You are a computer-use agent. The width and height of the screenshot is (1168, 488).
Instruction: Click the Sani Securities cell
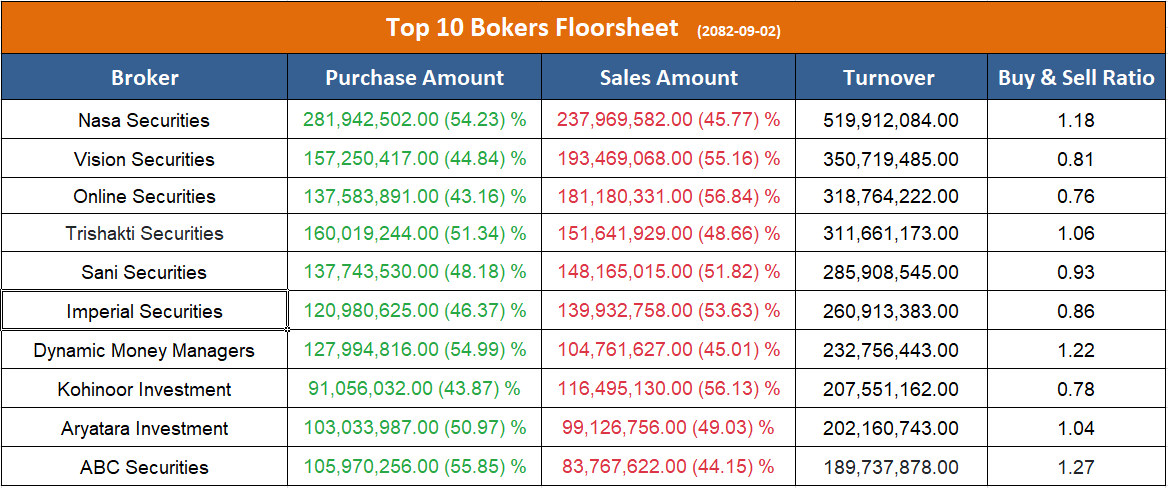click(144, 273)
